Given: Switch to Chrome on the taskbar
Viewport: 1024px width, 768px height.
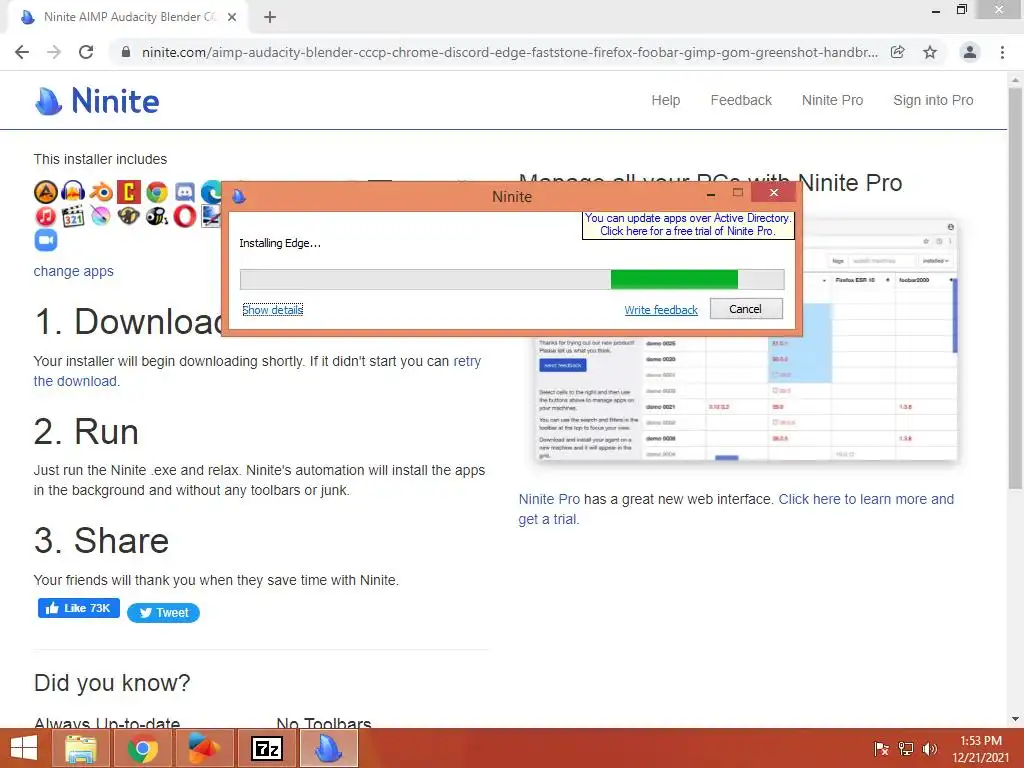Looking at the screenshot, I should tap(143, 748).
